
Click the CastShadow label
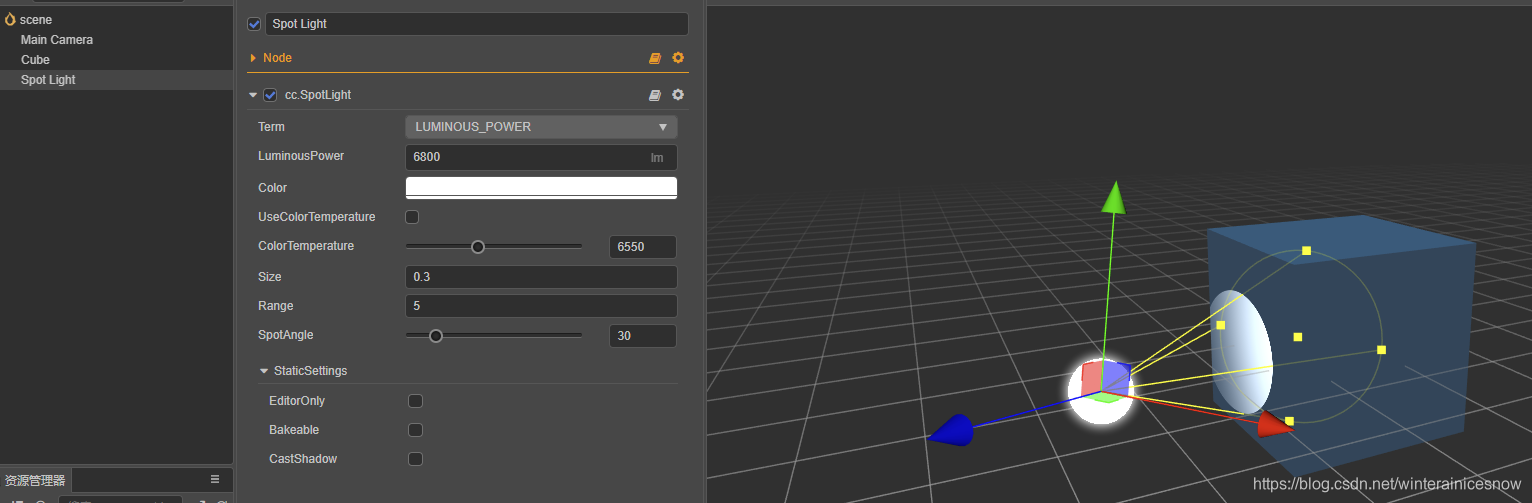tap(303, 459)
